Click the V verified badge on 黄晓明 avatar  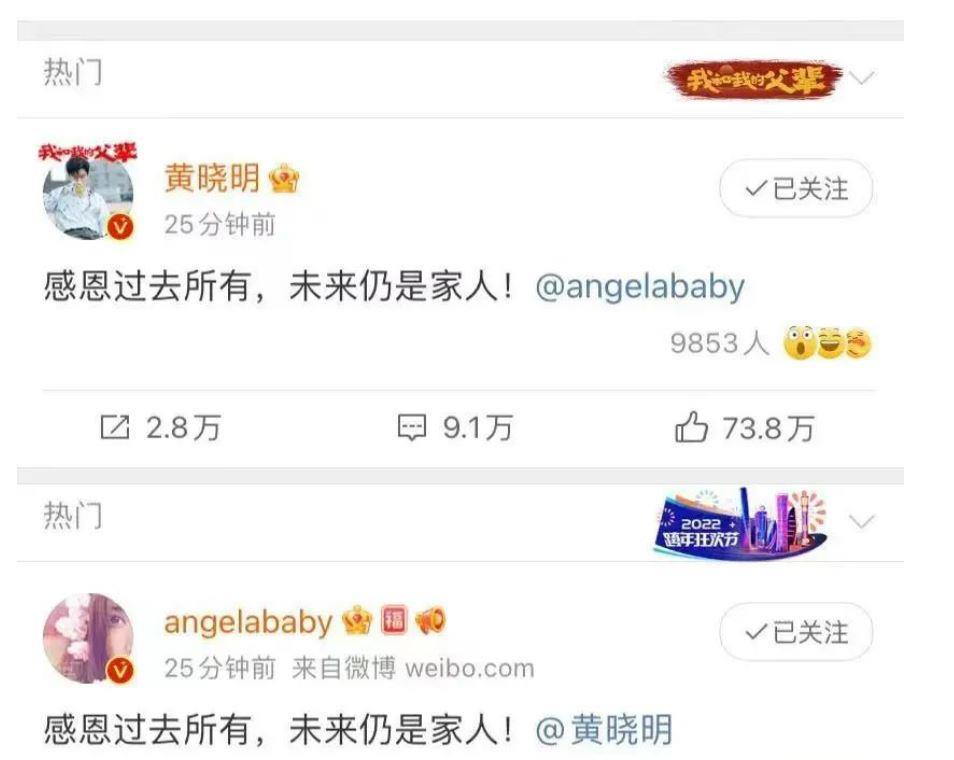point(120,227)
